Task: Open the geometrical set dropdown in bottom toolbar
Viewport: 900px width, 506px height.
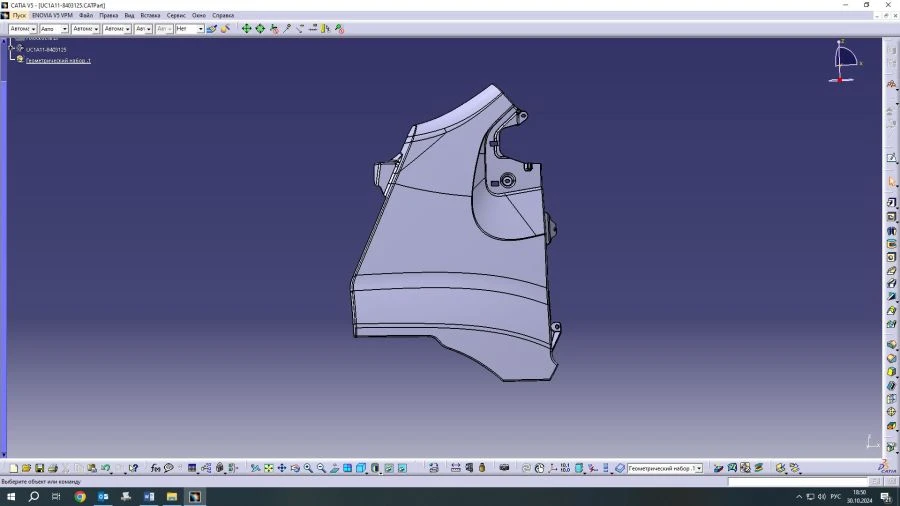Action: coord(698,468)
